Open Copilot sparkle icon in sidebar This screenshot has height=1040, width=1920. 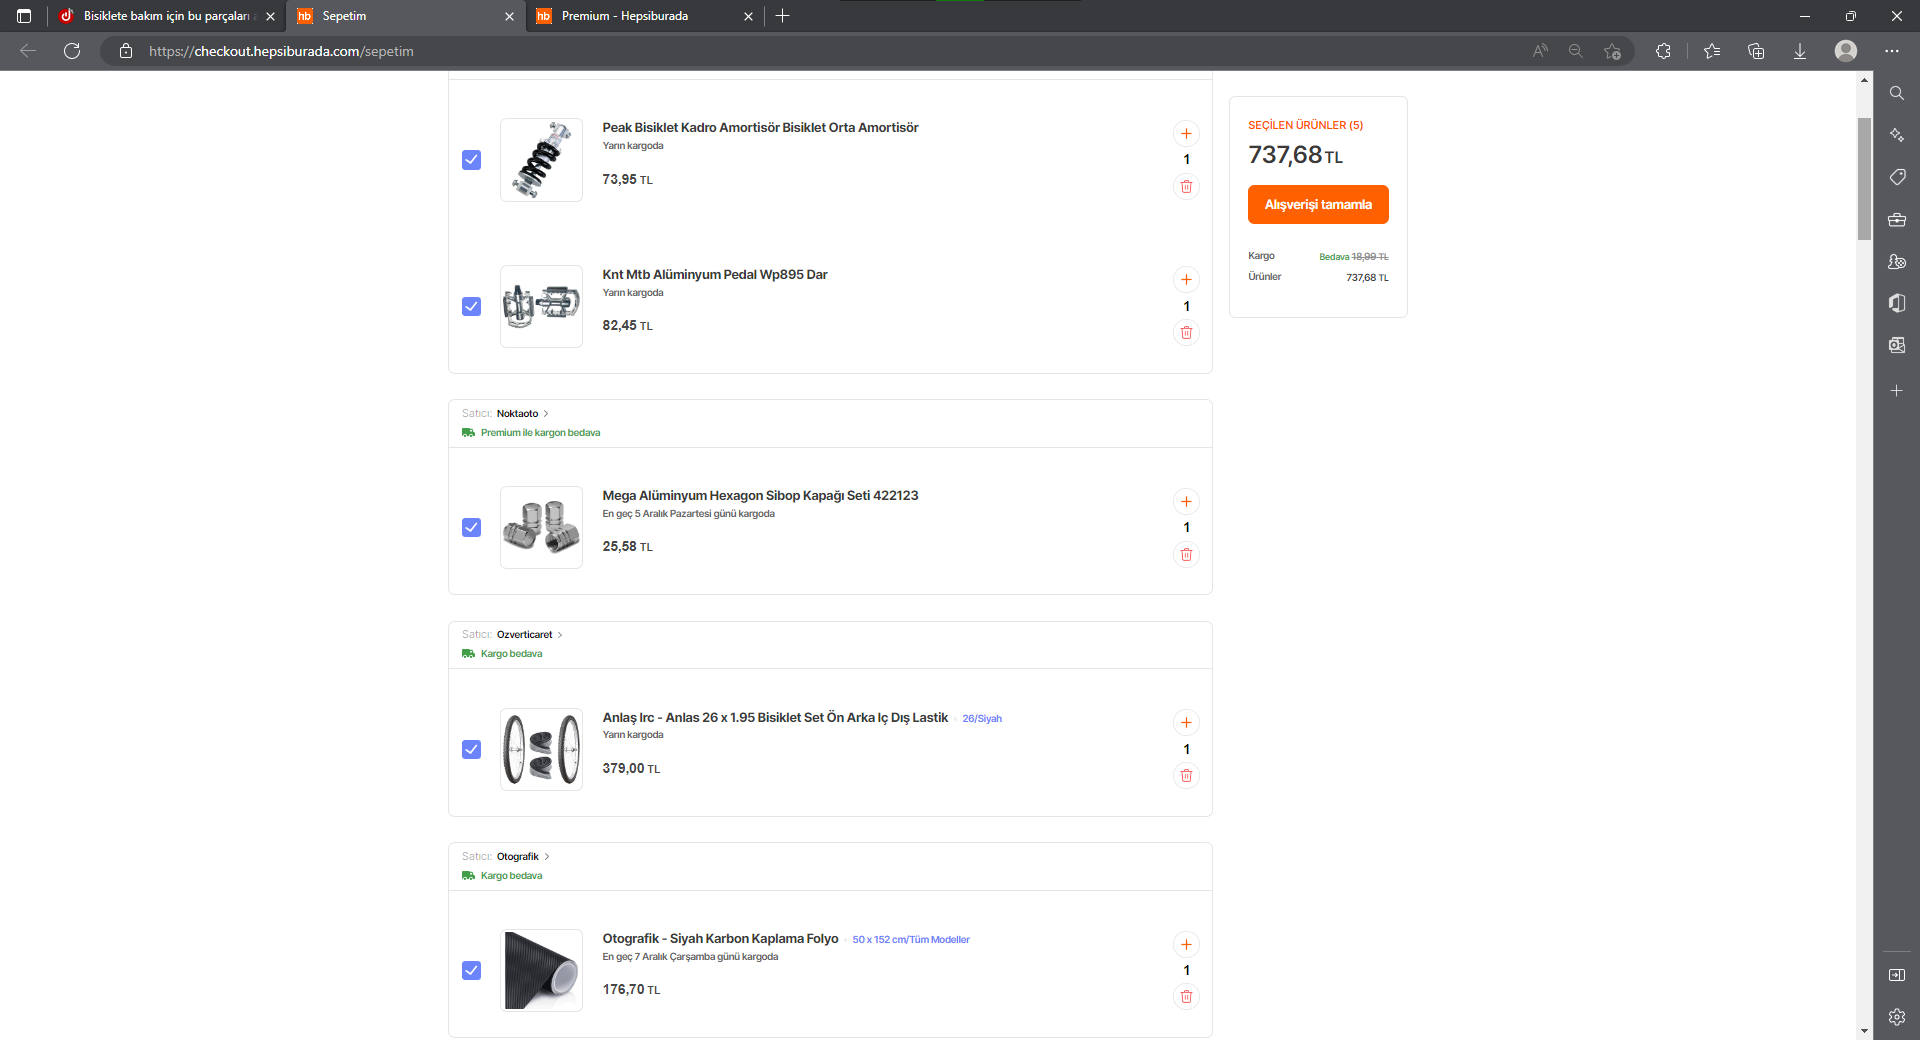click(x=1897, y=135)
